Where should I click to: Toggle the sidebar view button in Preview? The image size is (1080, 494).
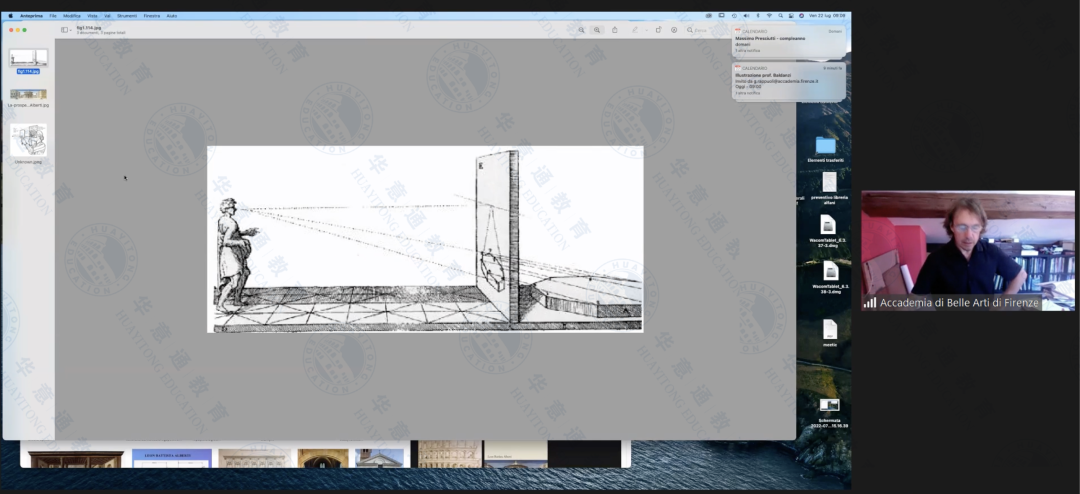click(x=64, y=30)
